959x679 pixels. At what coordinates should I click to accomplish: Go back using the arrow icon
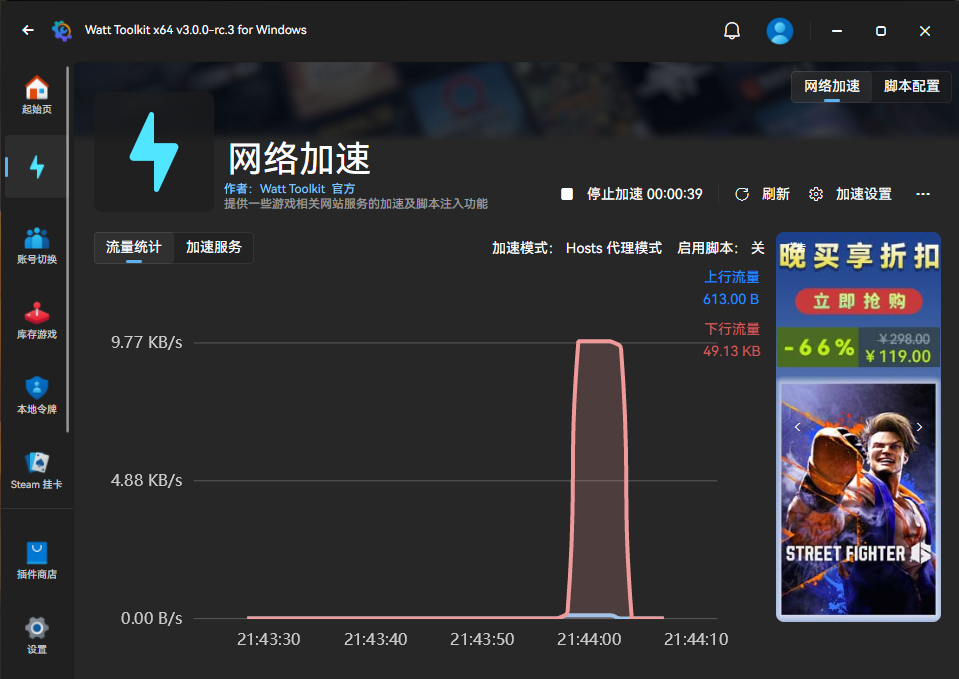[28, 30]
